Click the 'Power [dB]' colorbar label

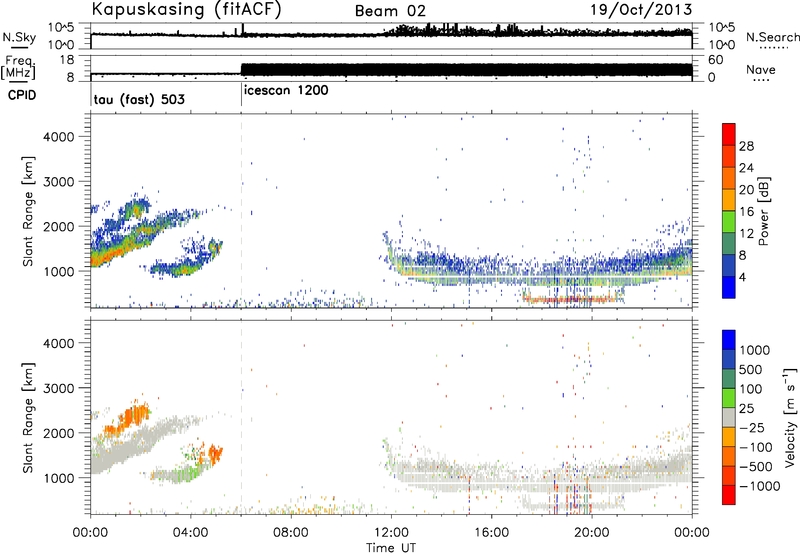764,211
